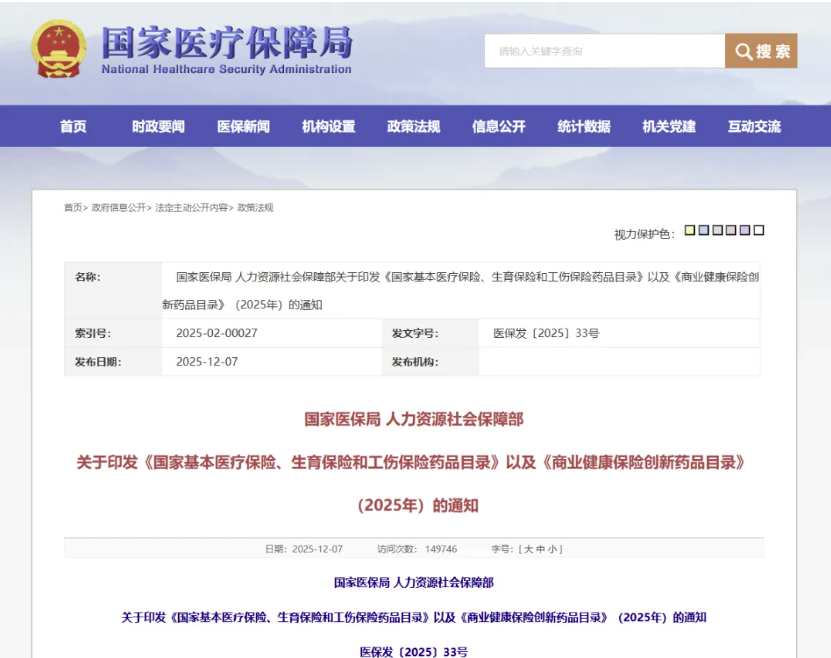Open the 互动交流 navigation item
The image size is (831, 658).
754,126
